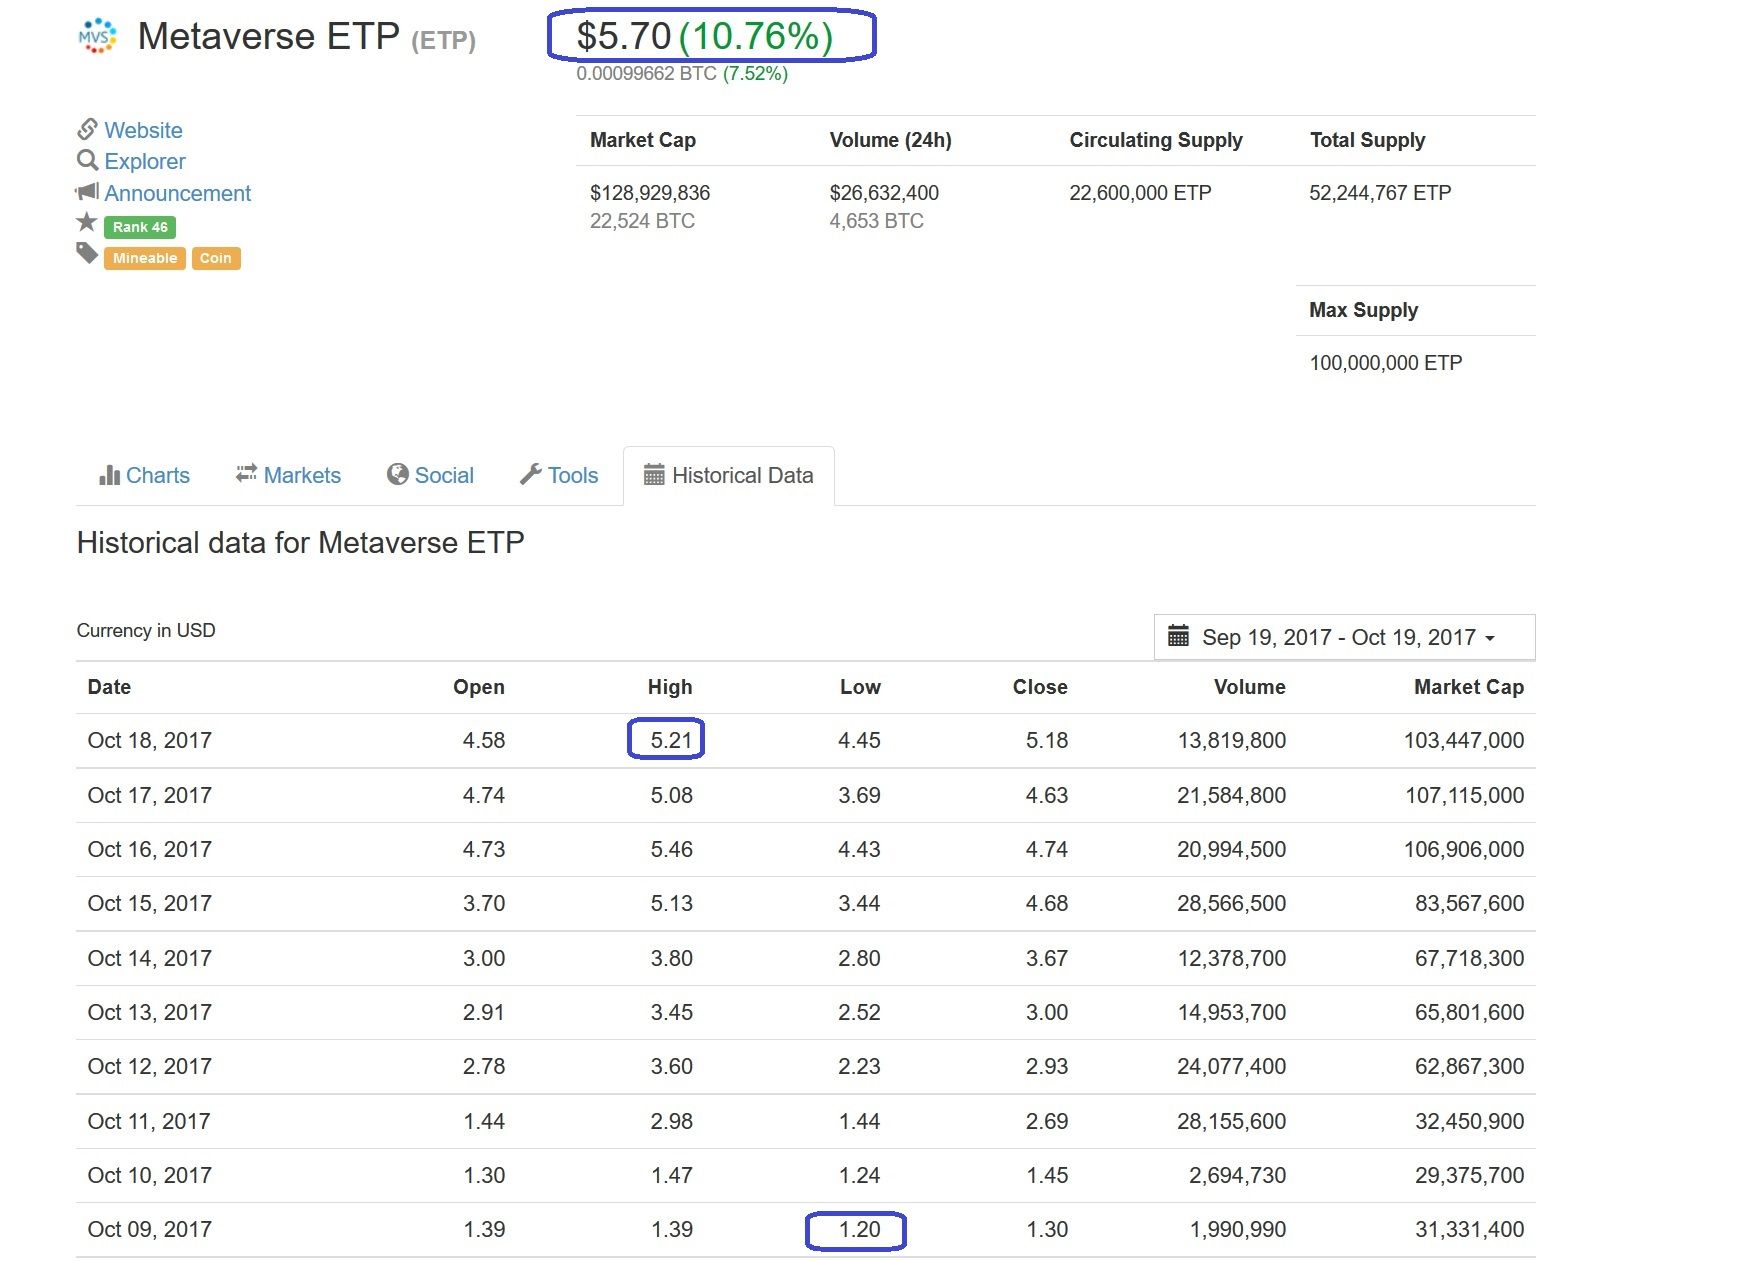
Task: Click the Coin tag
Action: pyautogui.click(x=215, y=258)
